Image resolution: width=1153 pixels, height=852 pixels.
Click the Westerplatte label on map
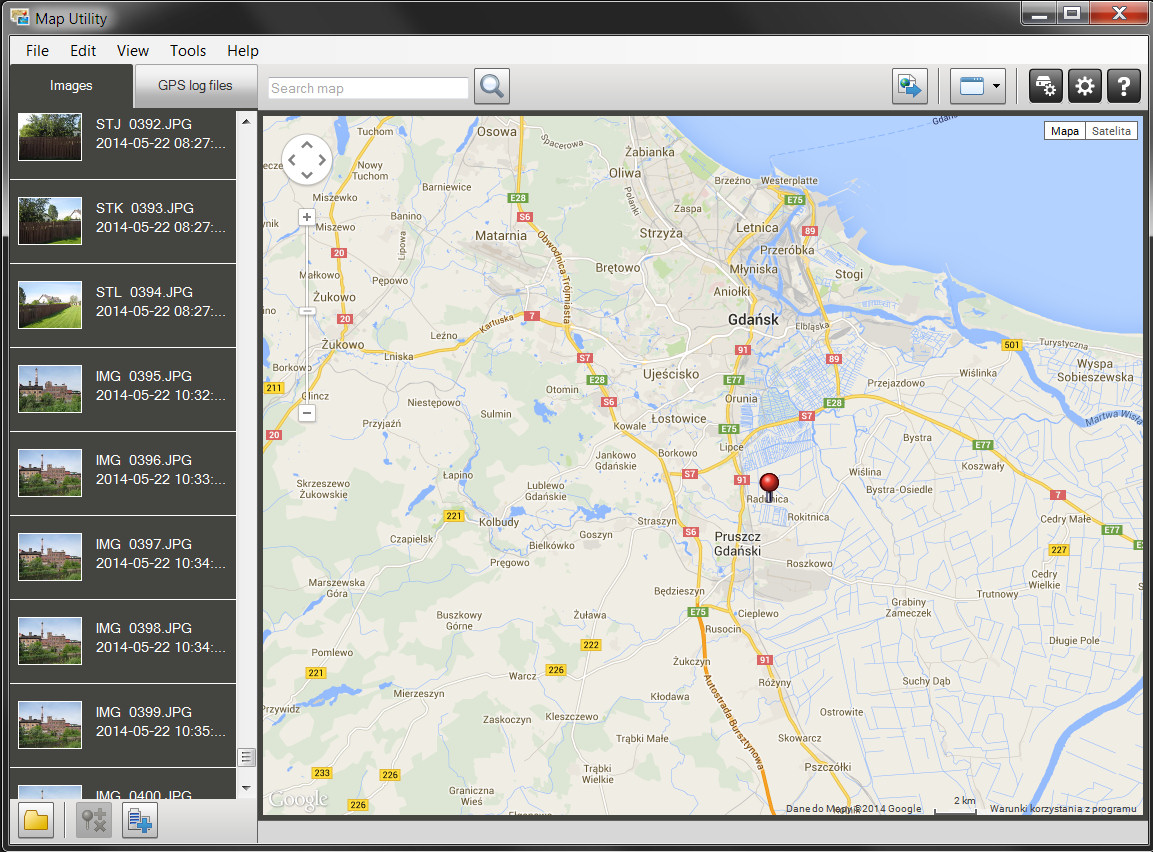[x=789, y=180]
